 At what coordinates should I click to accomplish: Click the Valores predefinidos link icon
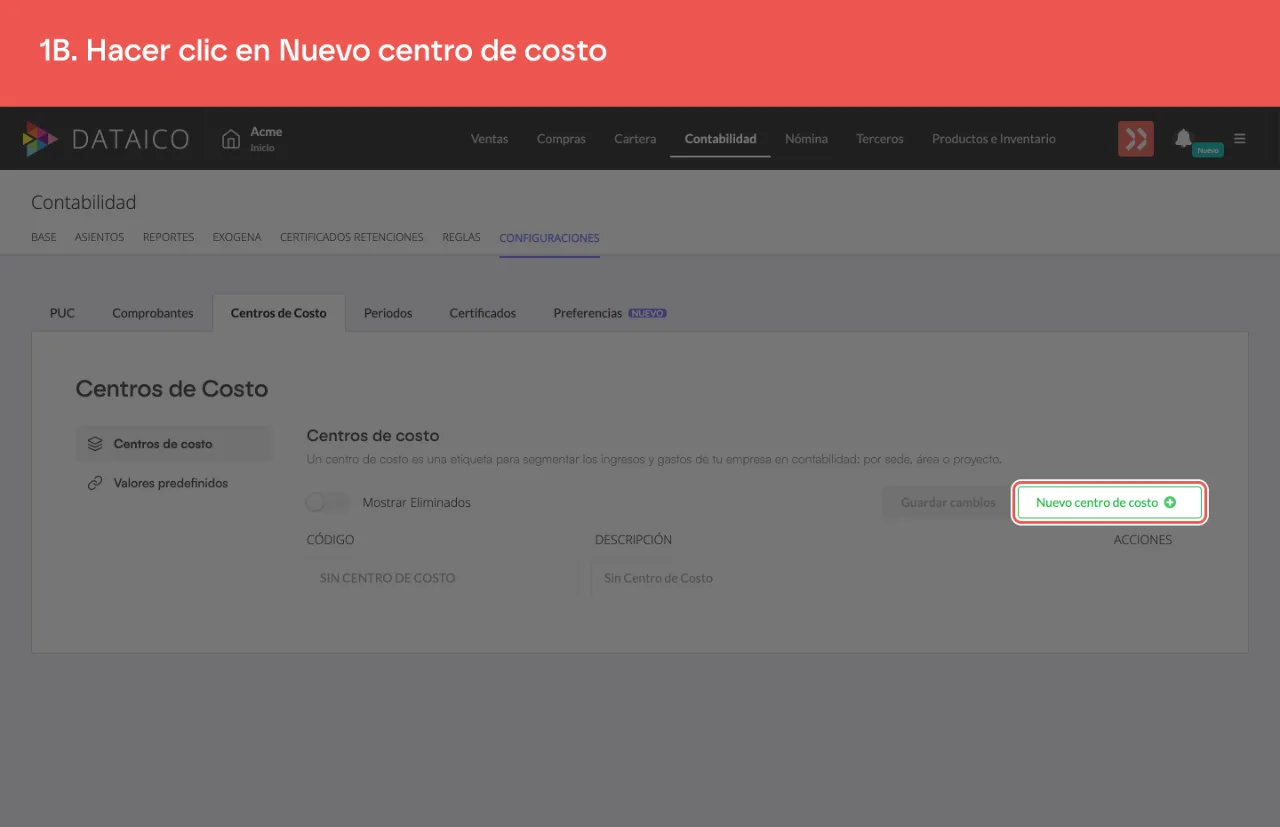[95, 483]
